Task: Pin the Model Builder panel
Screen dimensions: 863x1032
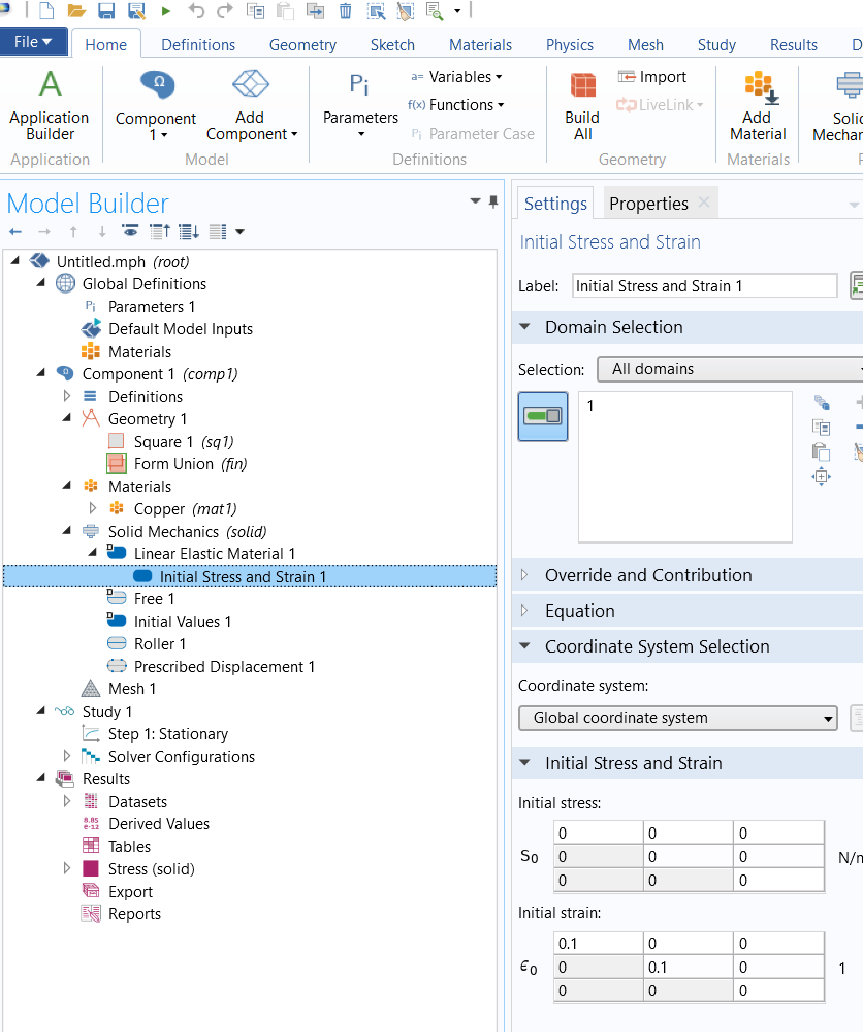Action: pyautogui.click(x=493, y=202)
